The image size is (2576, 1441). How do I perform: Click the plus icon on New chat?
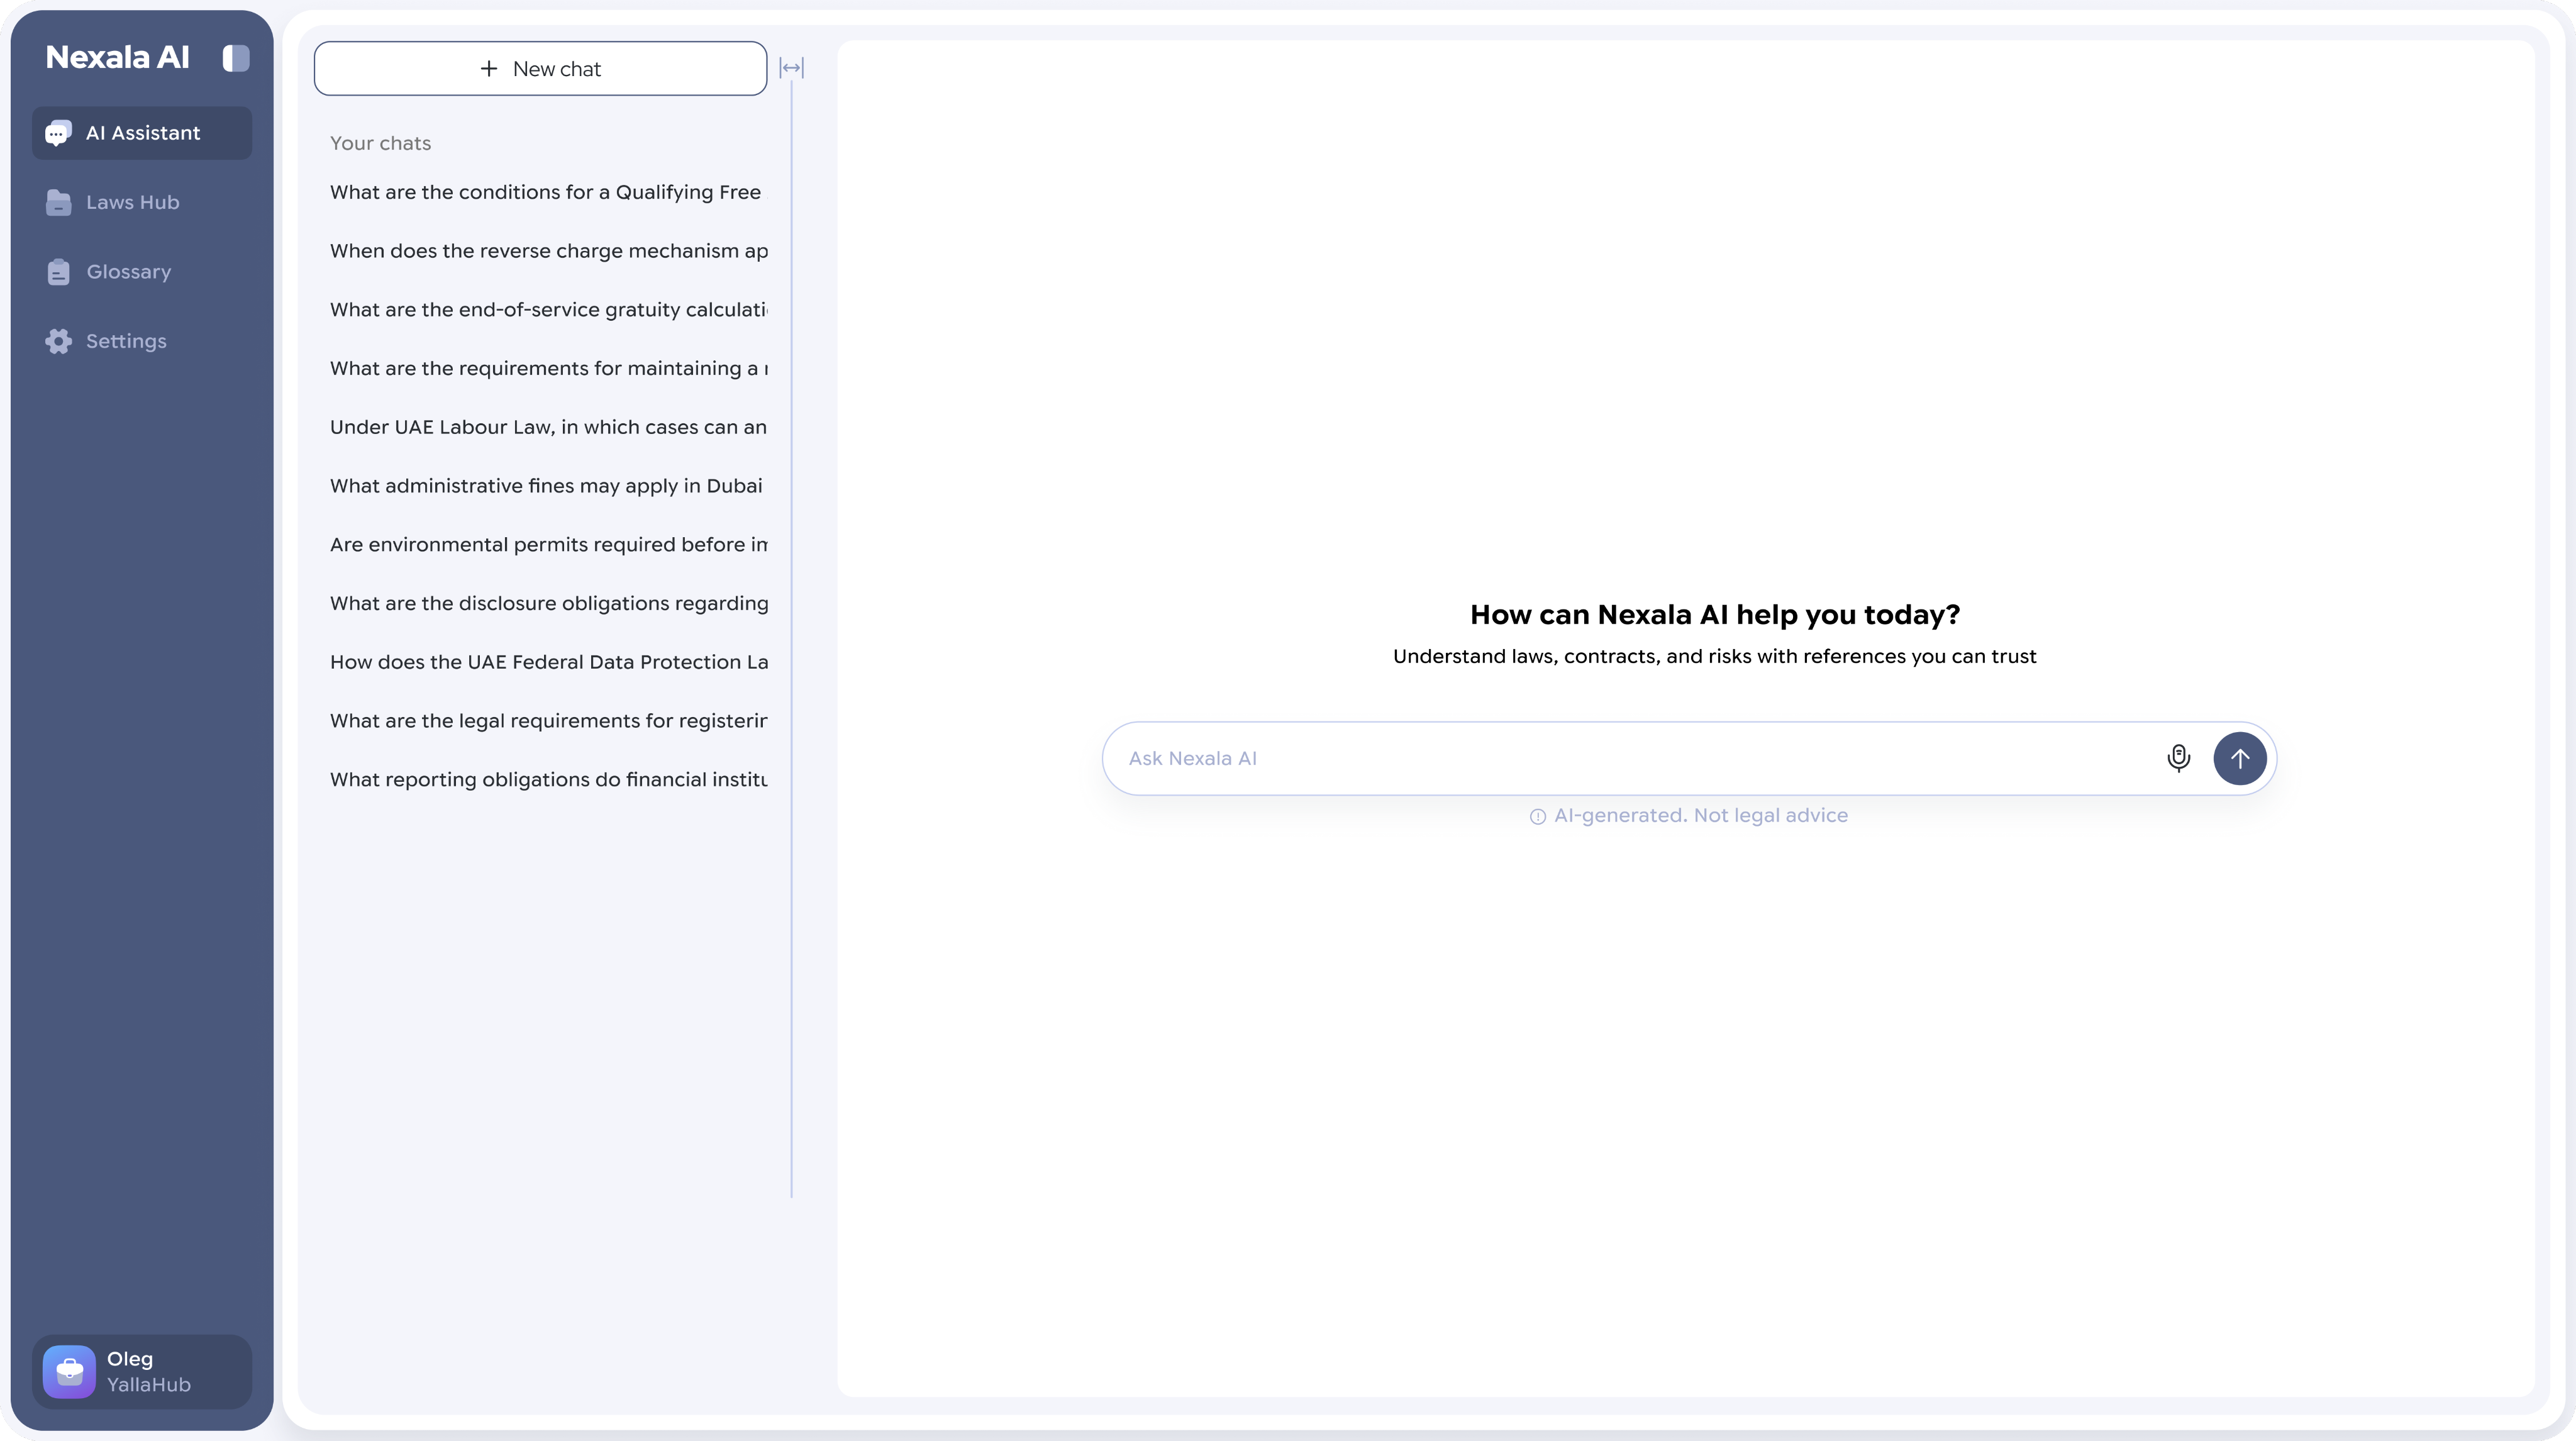(489, 68)
